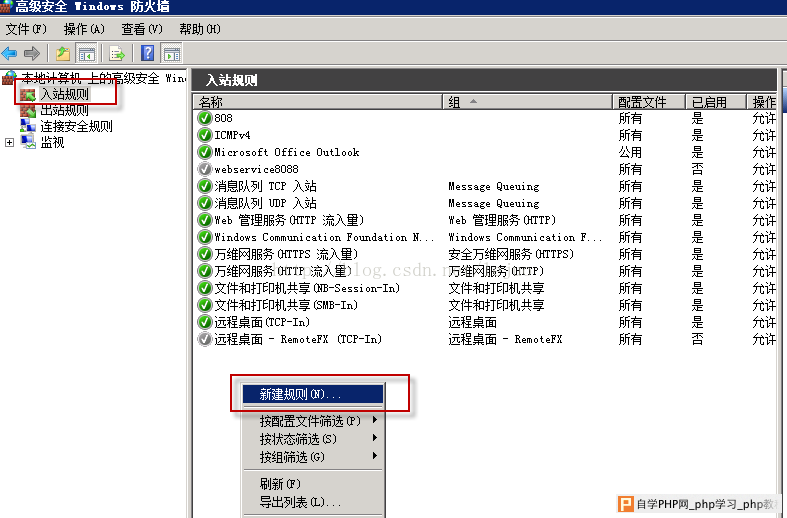Viewport: 787px width, 518px height.
Task: Expand the 监视 tree node
Action: 9,143
